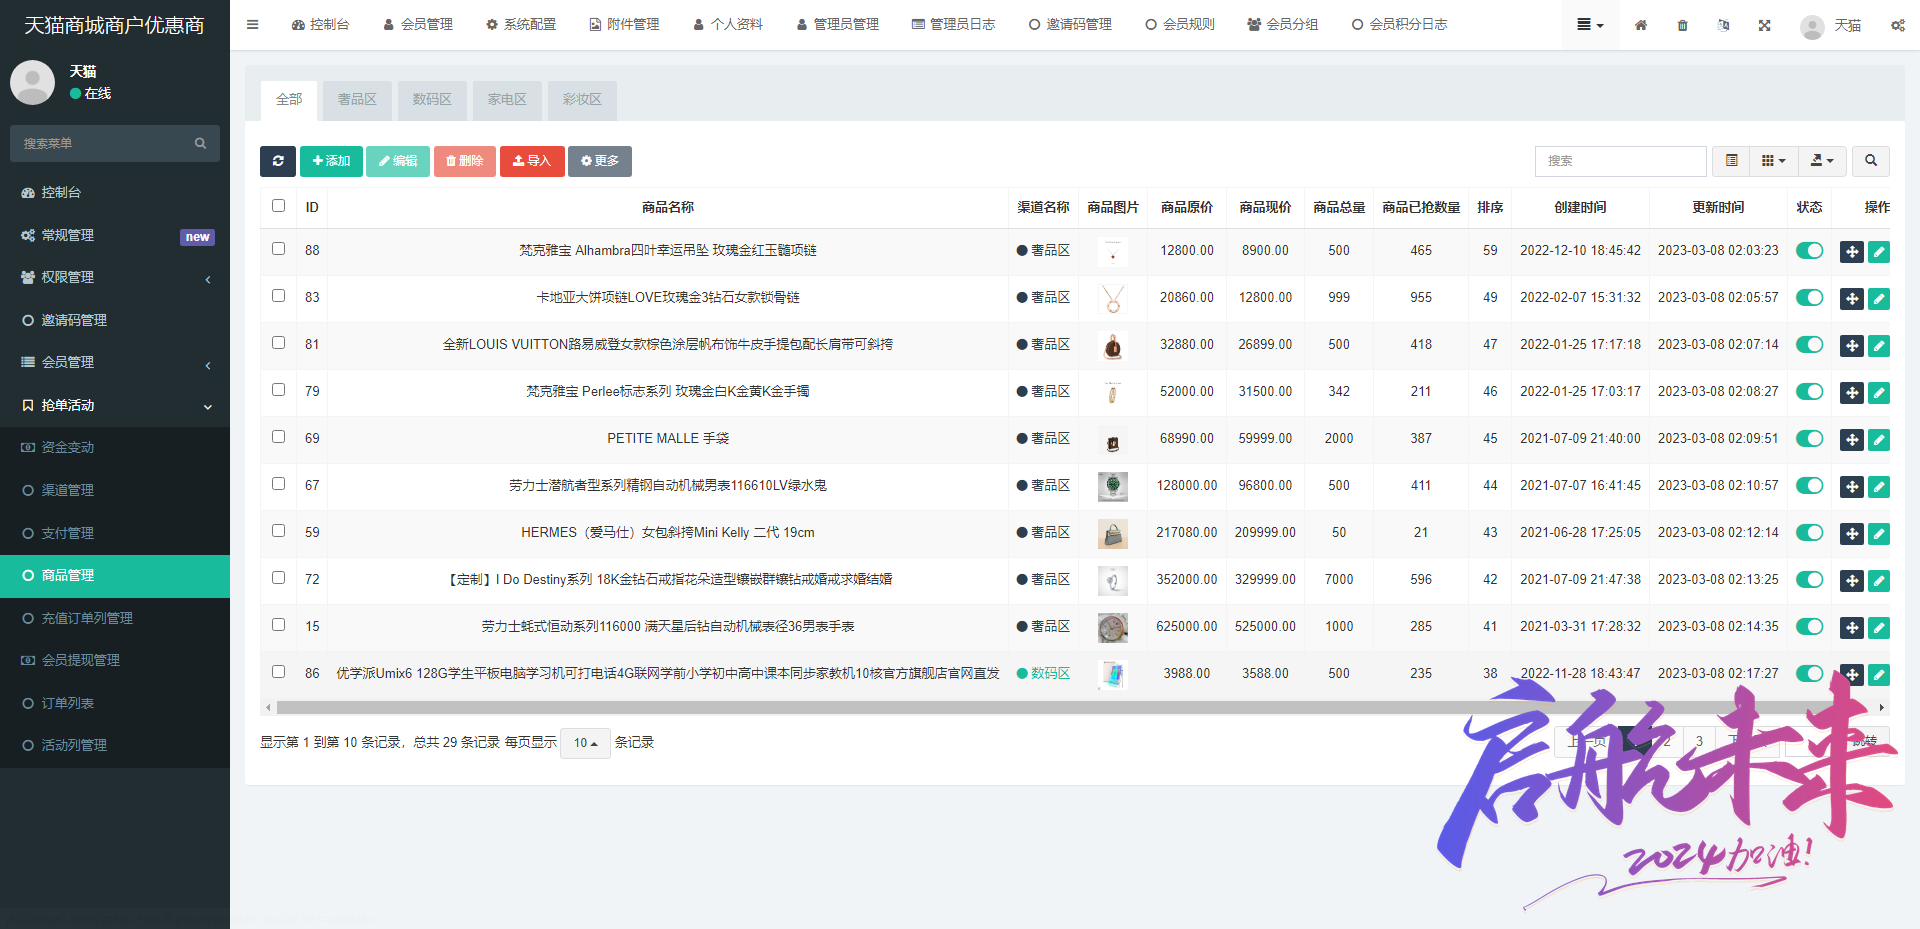The width and height of the screenshot is (1920, 929).
Task: Open 会员管理 in top navigation
Action: point(418,25)
